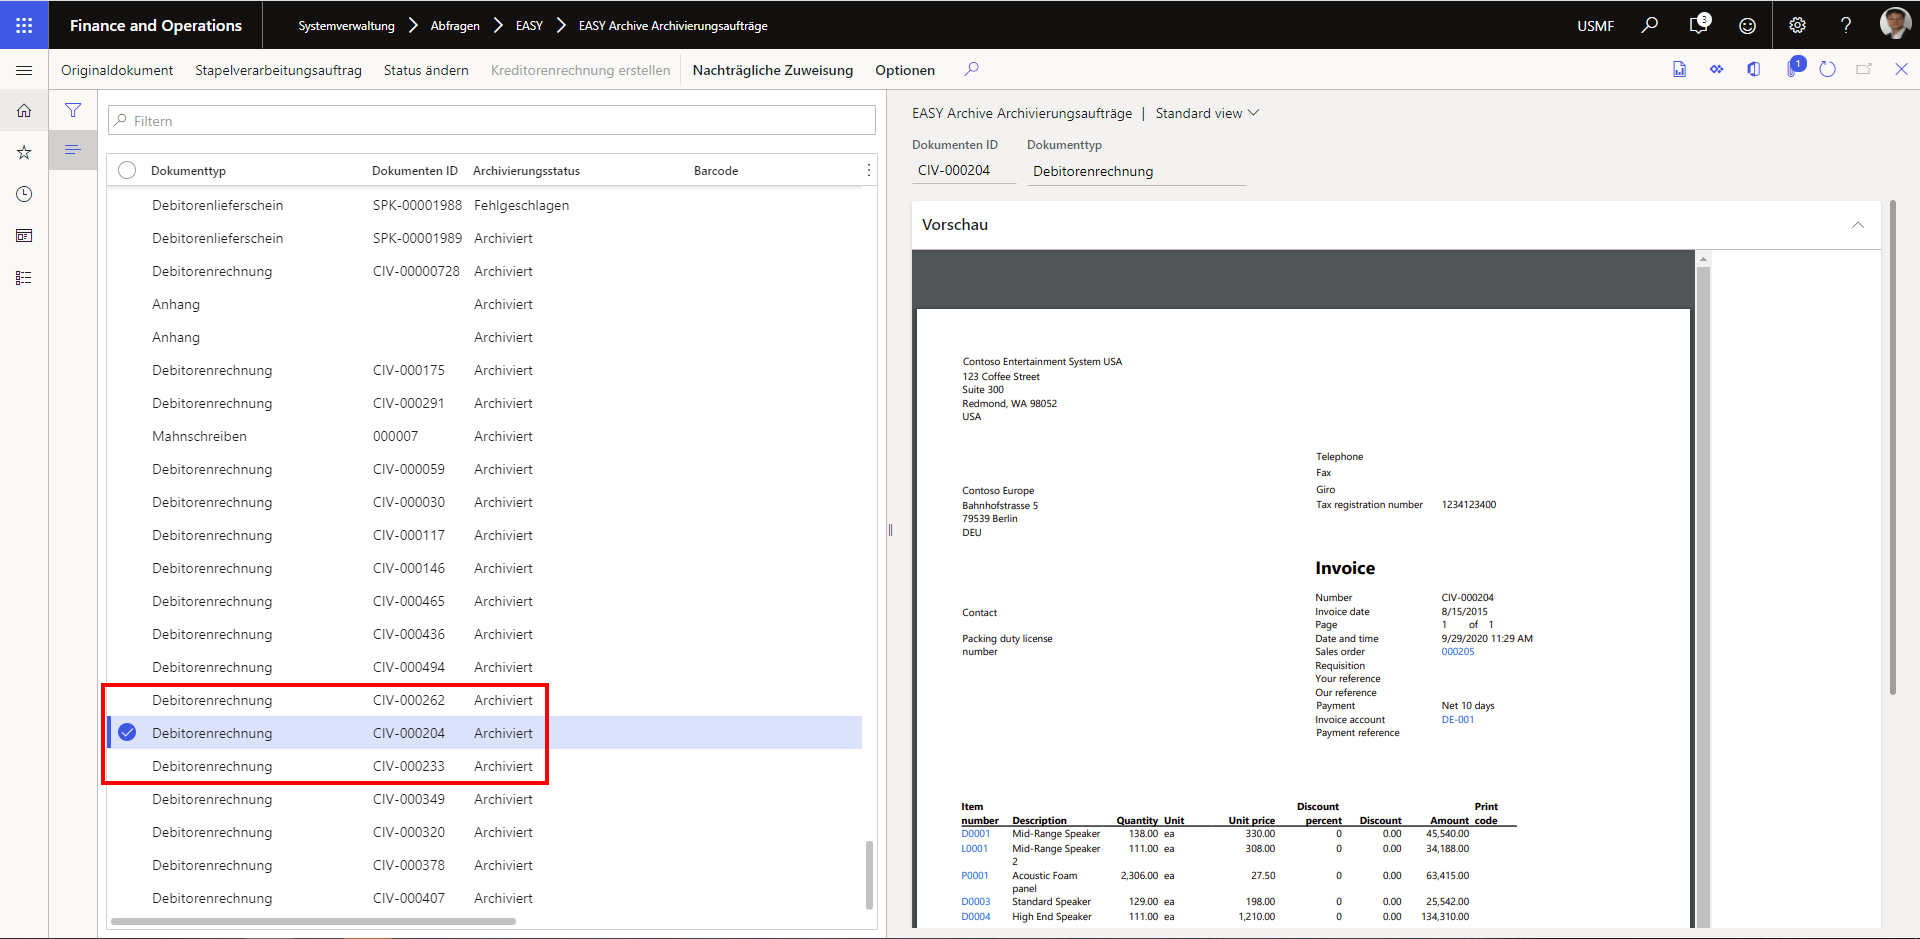Open the app launcher waffle icon

[x=24, y=25]
